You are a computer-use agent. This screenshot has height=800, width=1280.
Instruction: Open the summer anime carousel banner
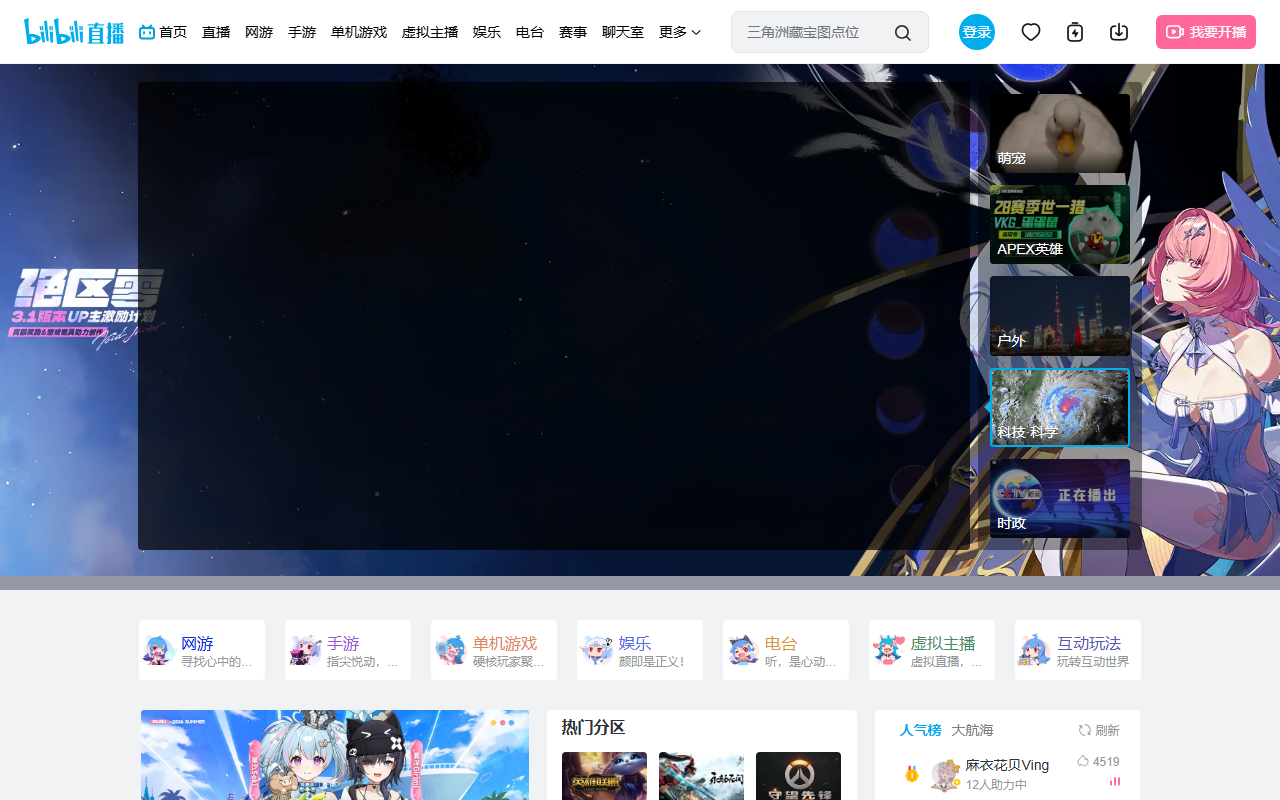click(335, 755)
